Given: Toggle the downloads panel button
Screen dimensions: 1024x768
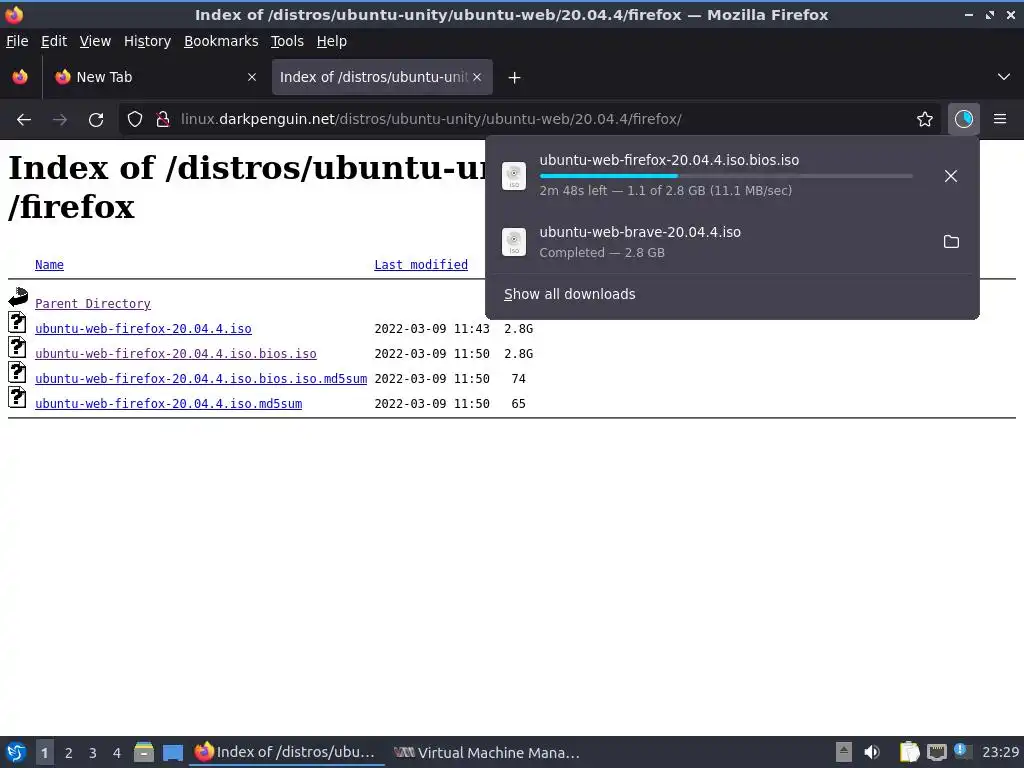Looking at the screenshot, I should pos(963,120).
